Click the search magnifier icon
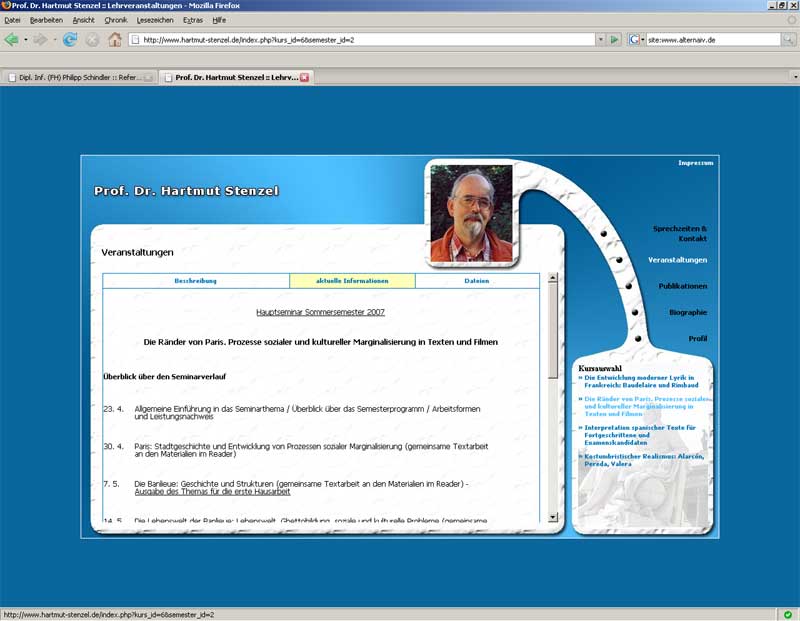The image size is (800, 621). (x=787, y=40)
